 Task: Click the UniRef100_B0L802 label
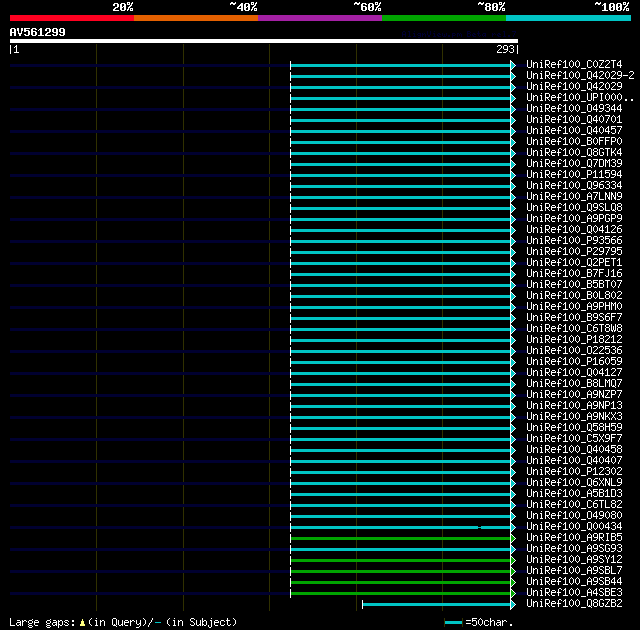[x=574, y=296]
